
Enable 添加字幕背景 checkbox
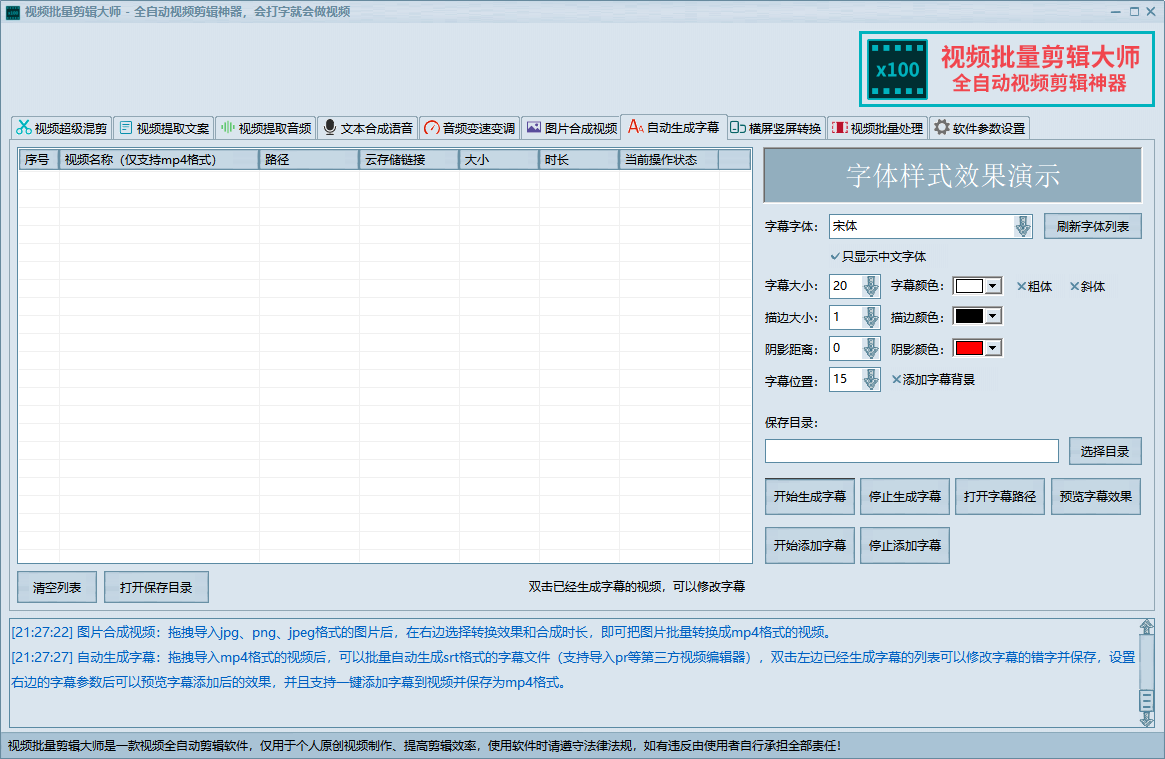coord(897,380)
